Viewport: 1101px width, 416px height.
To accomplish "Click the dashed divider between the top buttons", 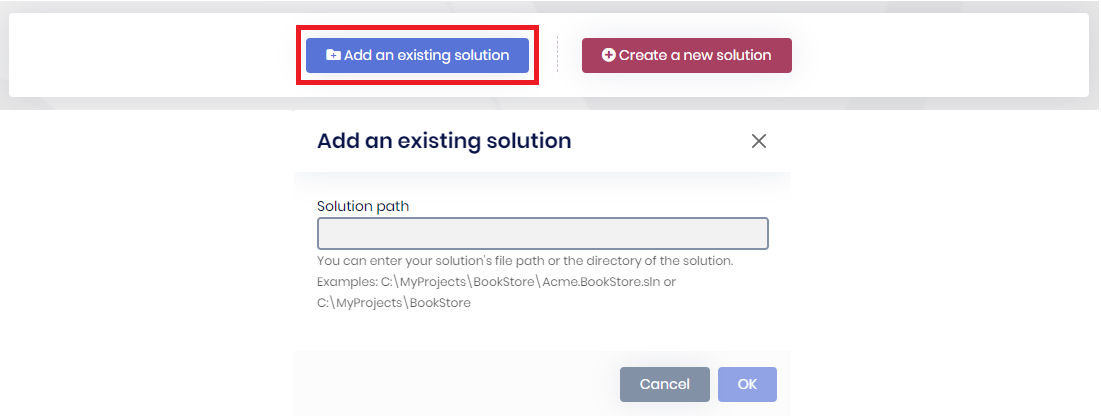I will coord(557,55).
